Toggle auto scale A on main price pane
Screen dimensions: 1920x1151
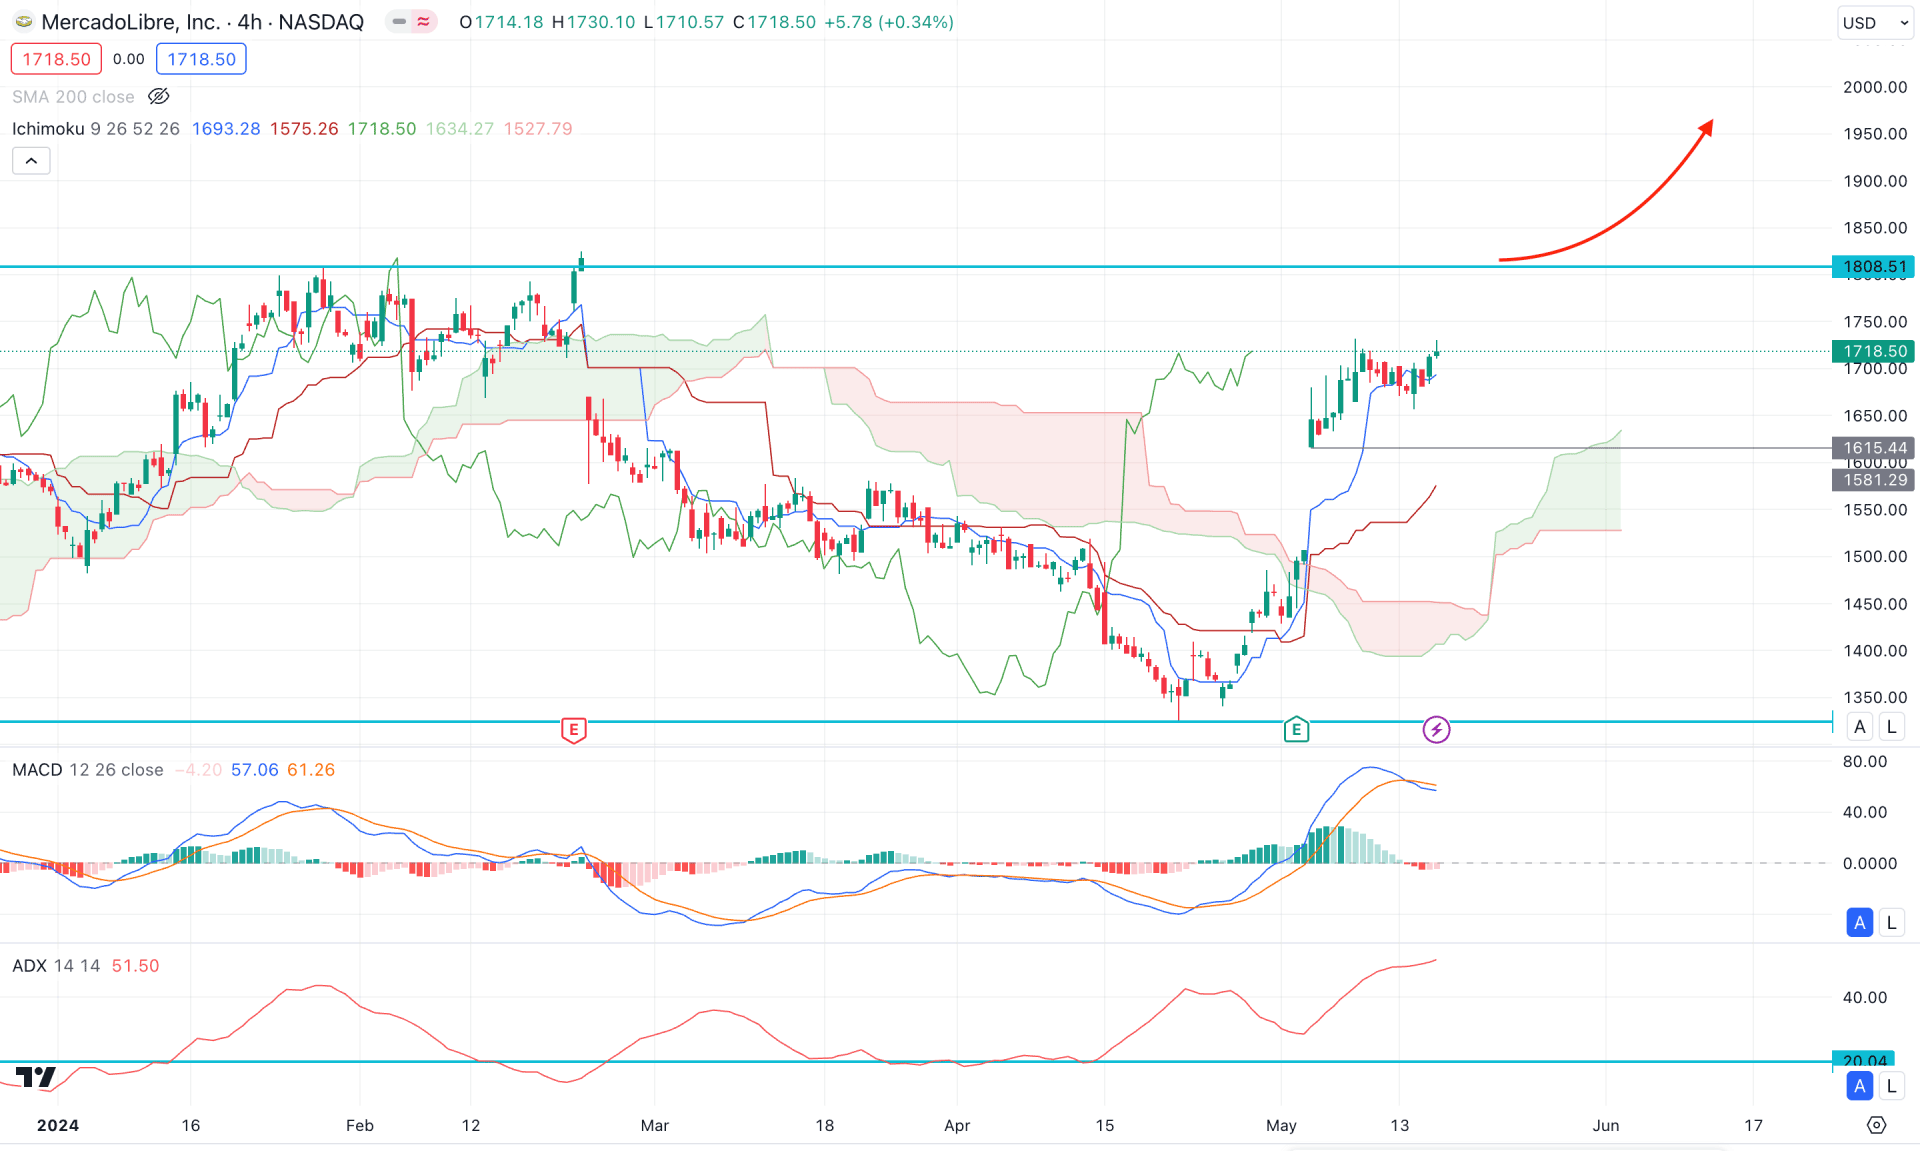coord(1860,727)
